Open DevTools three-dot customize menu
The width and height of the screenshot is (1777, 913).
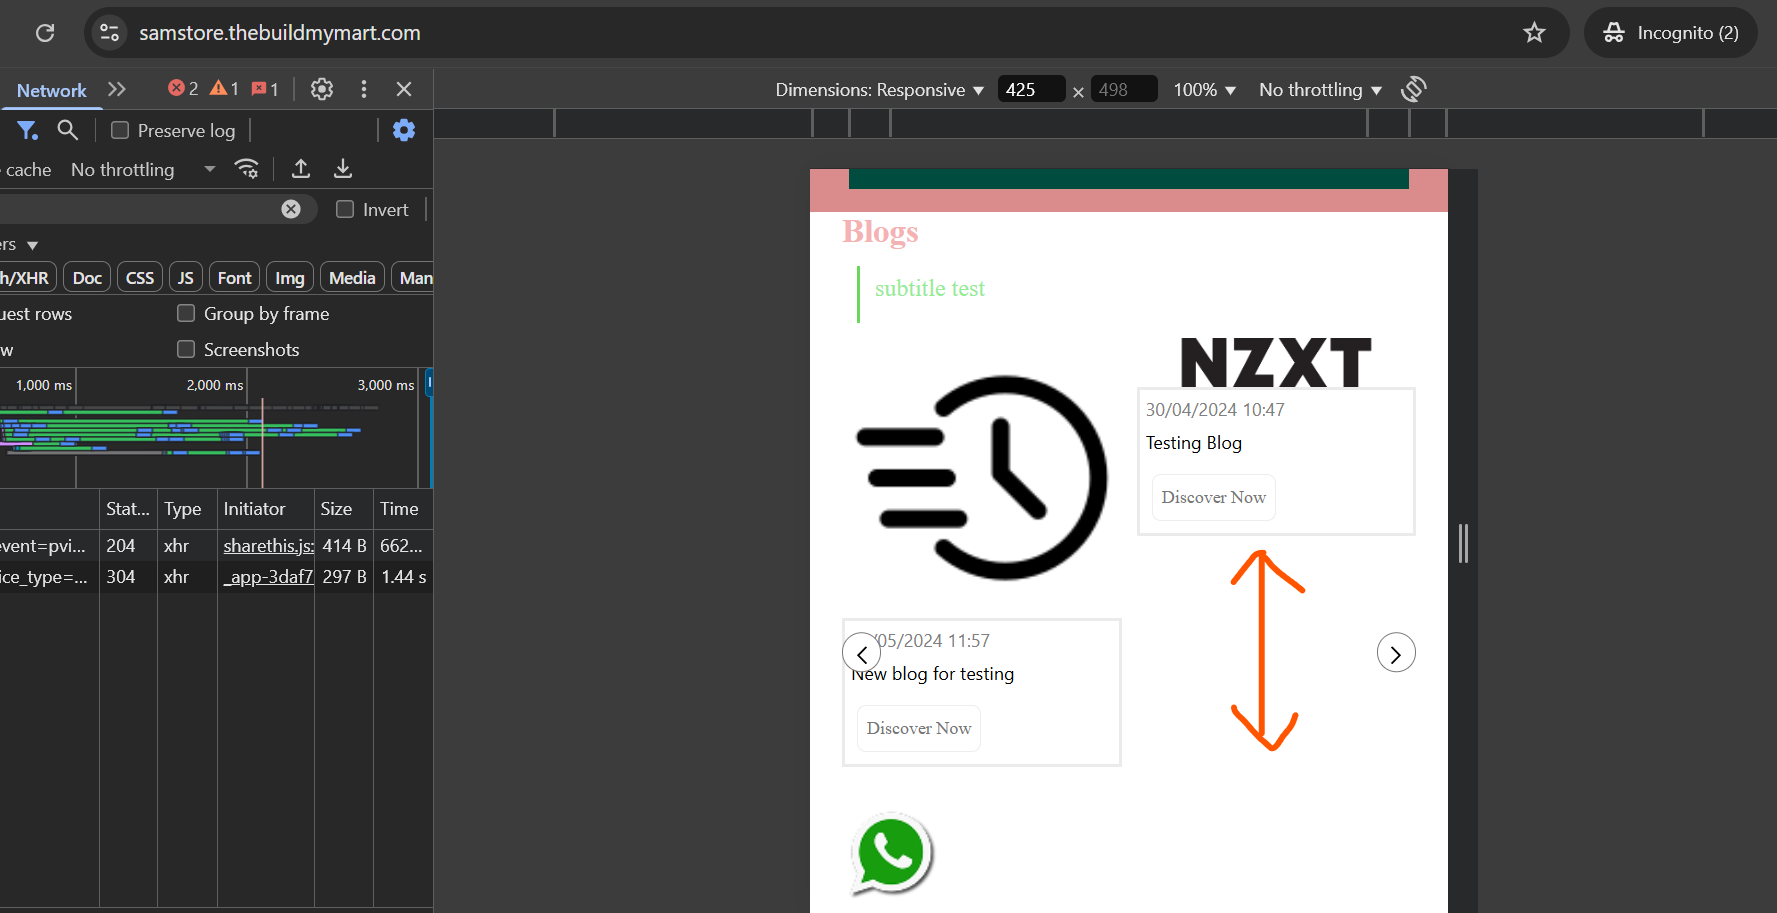click(x=364, y=89)
